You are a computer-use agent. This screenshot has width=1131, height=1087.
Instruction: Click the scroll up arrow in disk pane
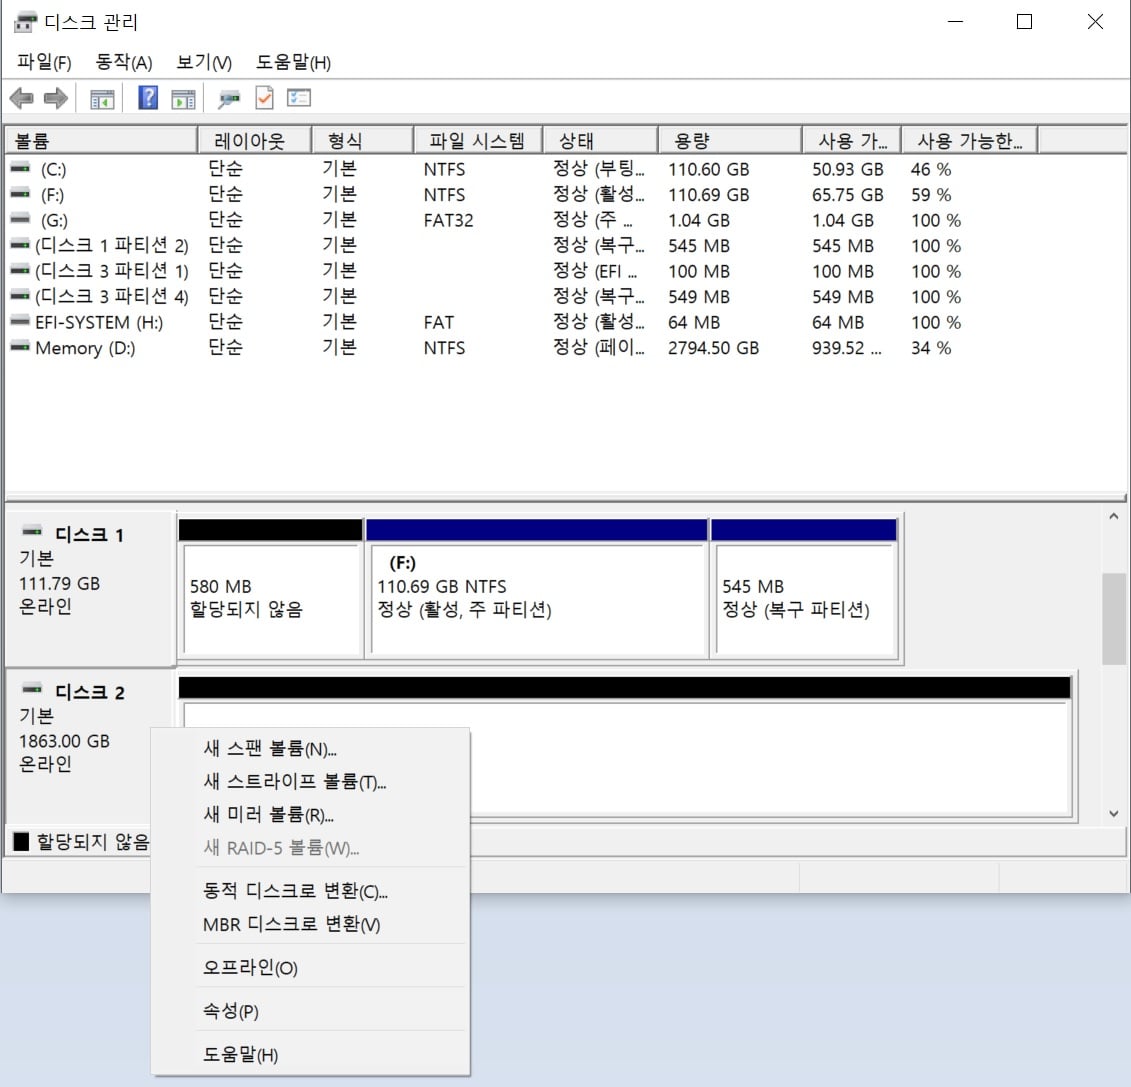[x=1114, y=516]
